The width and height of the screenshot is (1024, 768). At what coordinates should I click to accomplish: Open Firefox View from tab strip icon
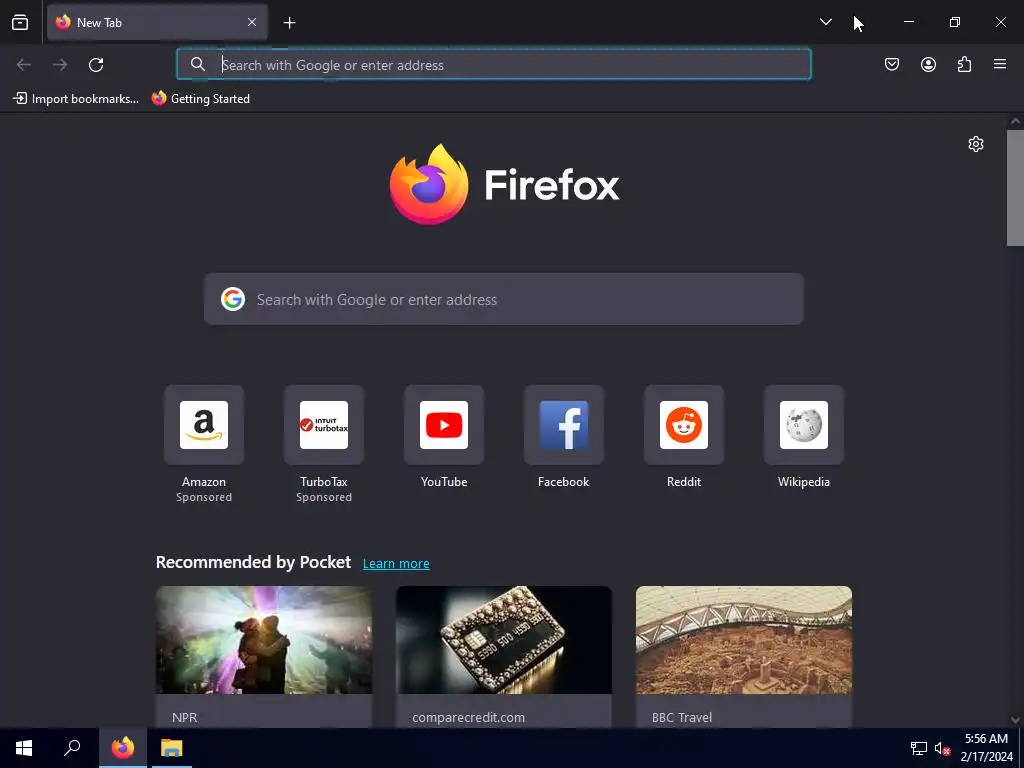pyautogui.click(x=20, y=23)
